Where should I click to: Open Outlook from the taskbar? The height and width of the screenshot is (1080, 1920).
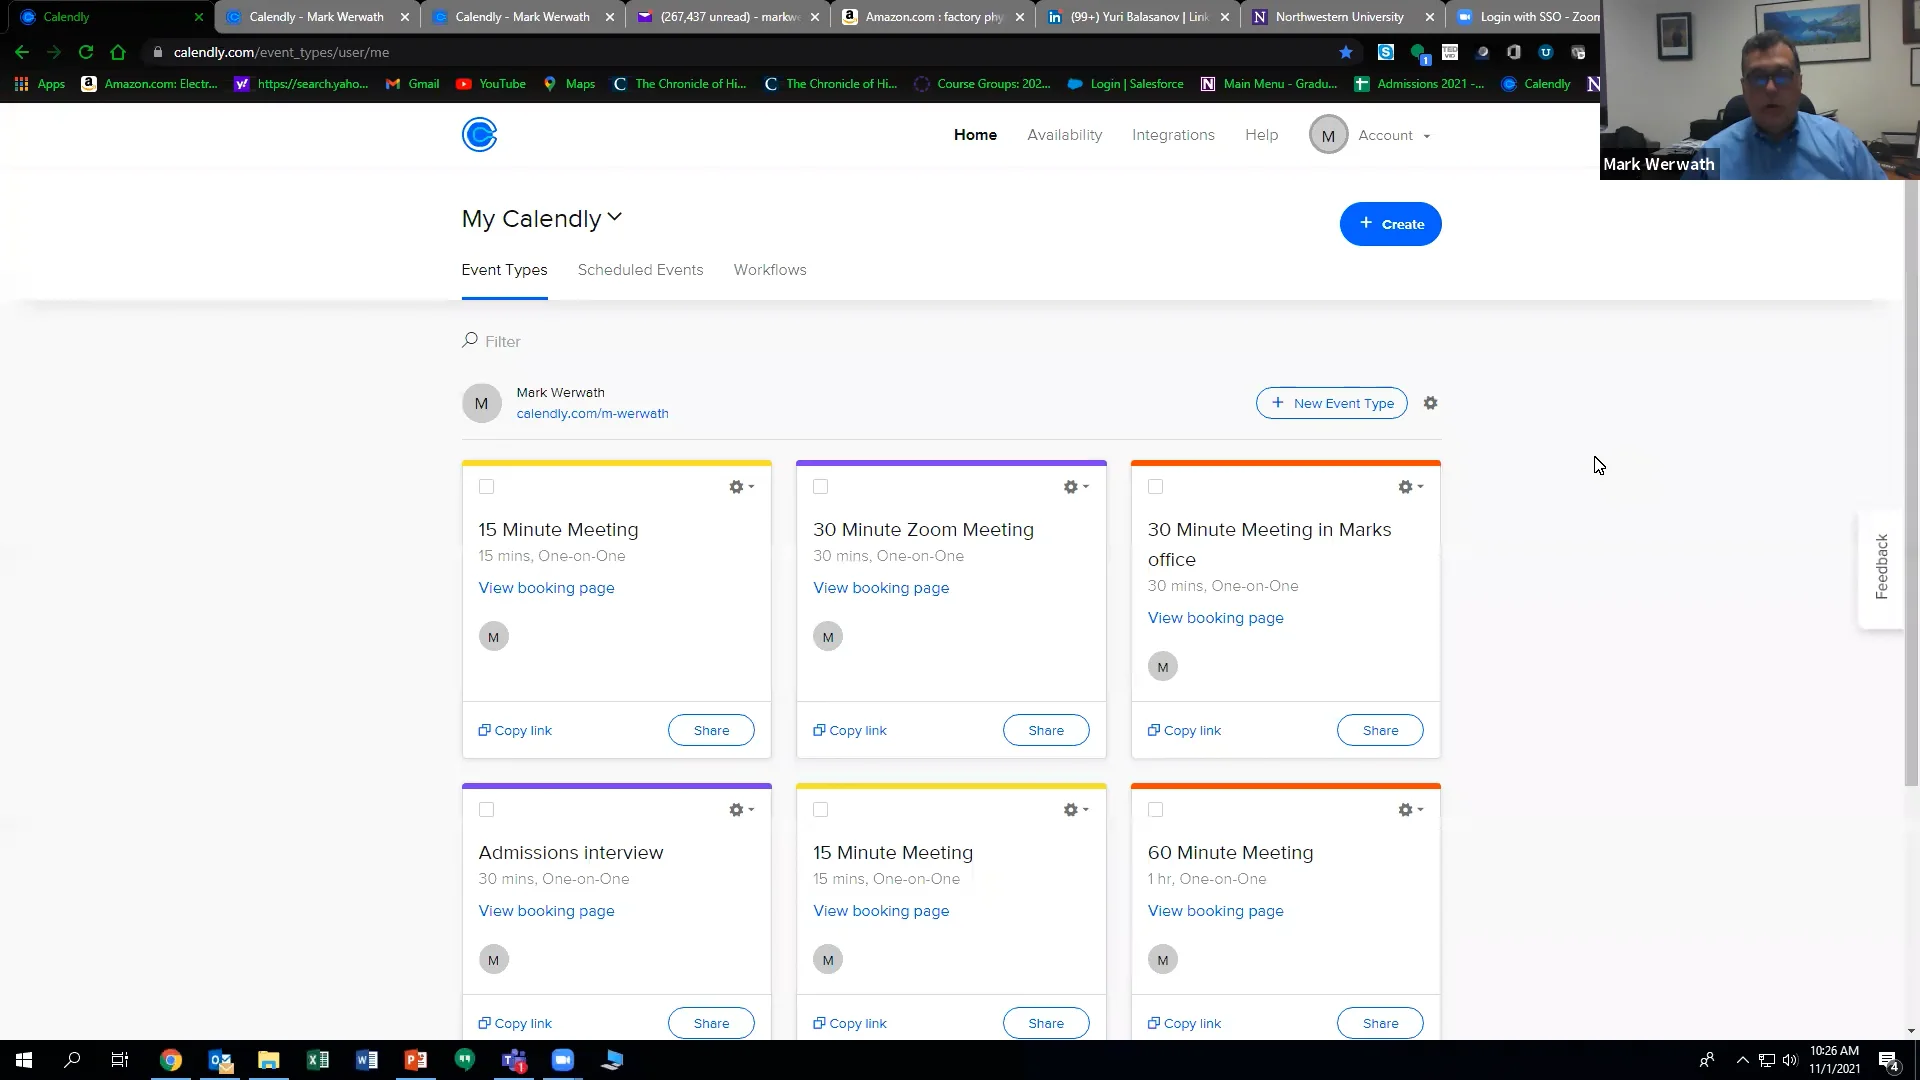click(220, 1060)
